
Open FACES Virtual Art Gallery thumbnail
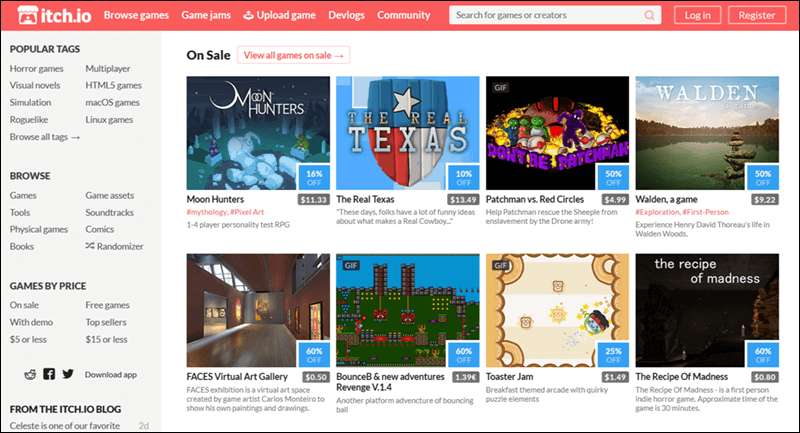[258, 311]
